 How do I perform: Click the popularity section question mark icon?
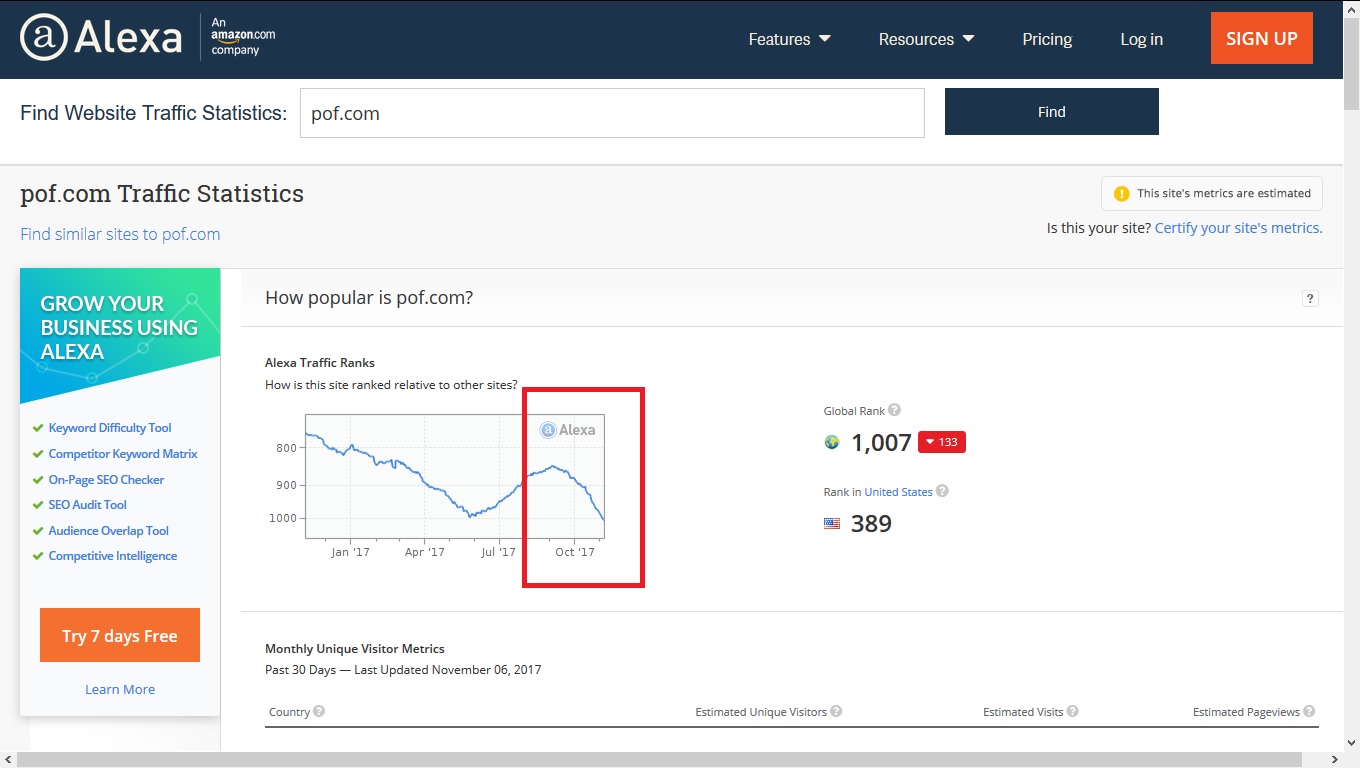coord(1310,298)
